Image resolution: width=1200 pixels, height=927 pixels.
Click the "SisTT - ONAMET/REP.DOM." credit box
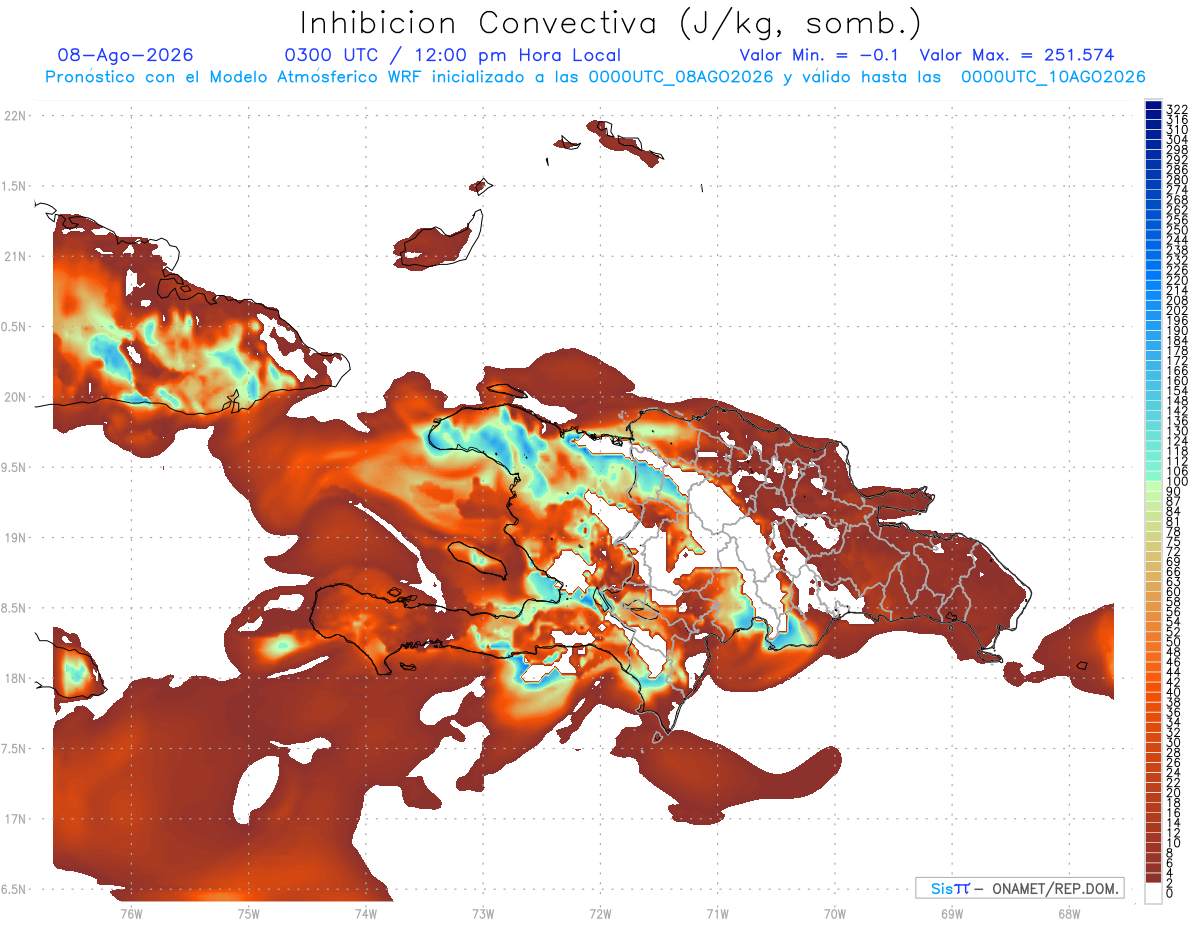[x=1019, y=888]
